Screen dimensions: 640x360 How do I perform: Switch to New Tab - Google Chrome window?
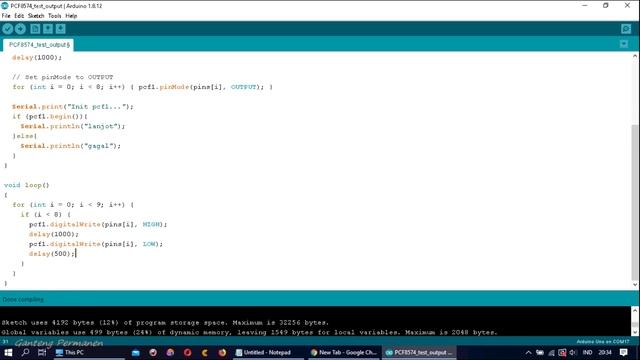click(344, 352)
